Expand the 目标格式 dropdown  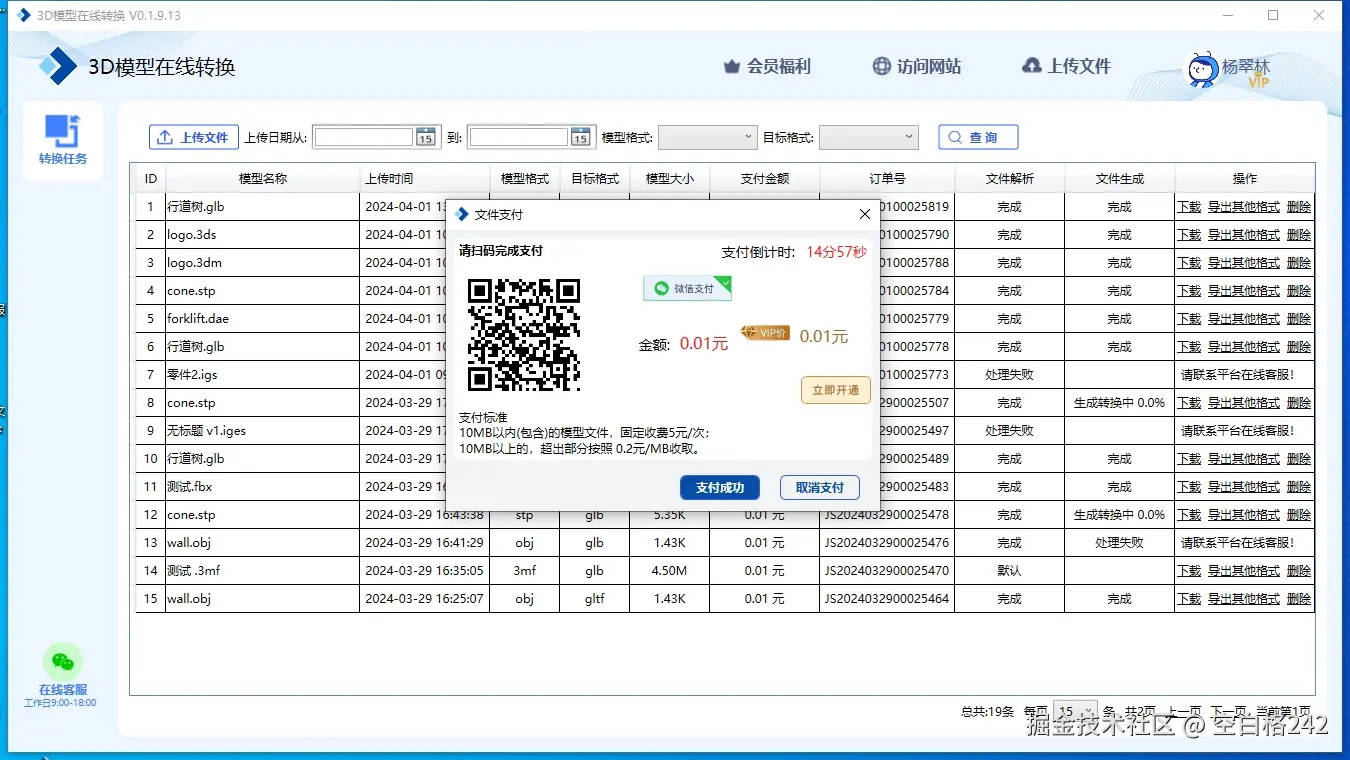click(x=868, y=138)
